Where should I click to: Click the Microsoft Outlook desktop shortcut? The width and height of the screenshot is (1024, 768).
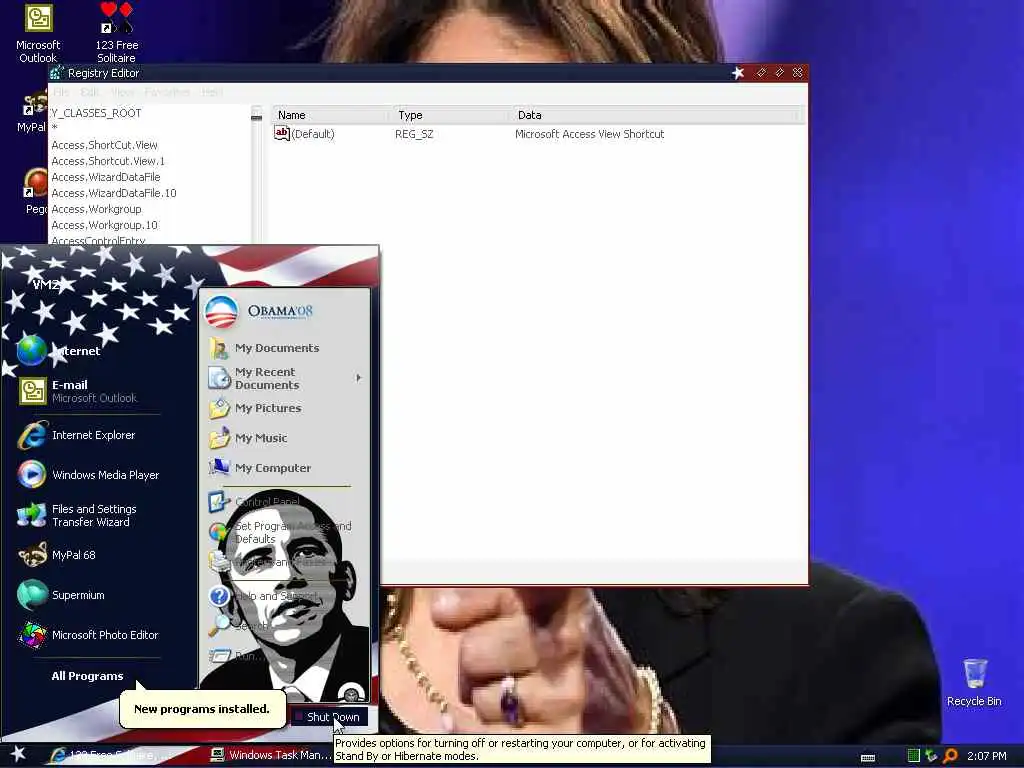[x=38, y=33]
